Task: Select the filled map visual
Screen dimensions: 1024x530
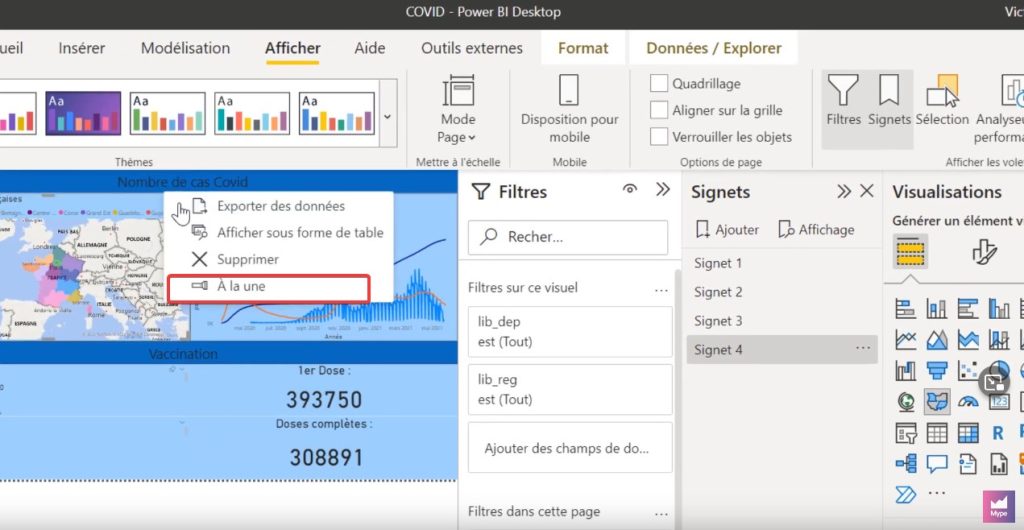Action: click(x=937, y=401)
